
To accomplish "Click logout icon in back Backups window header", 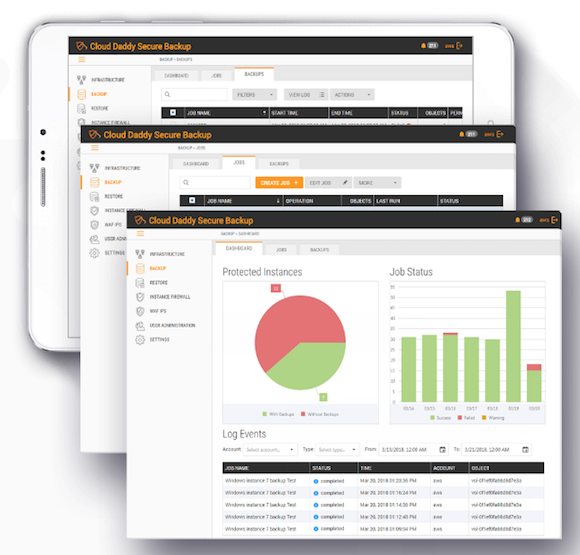I will (x=459, y=46).
